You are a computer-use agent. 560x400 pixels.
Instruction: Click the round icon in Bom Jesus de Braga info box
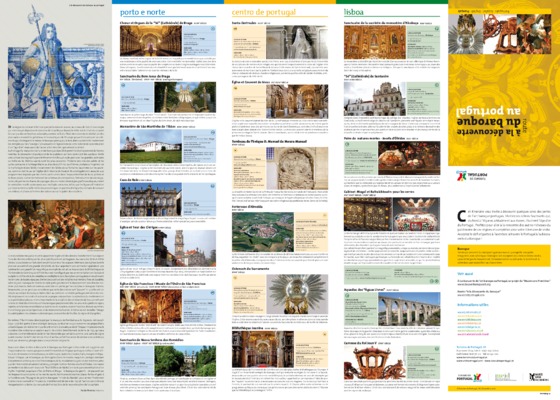[123, 85]
